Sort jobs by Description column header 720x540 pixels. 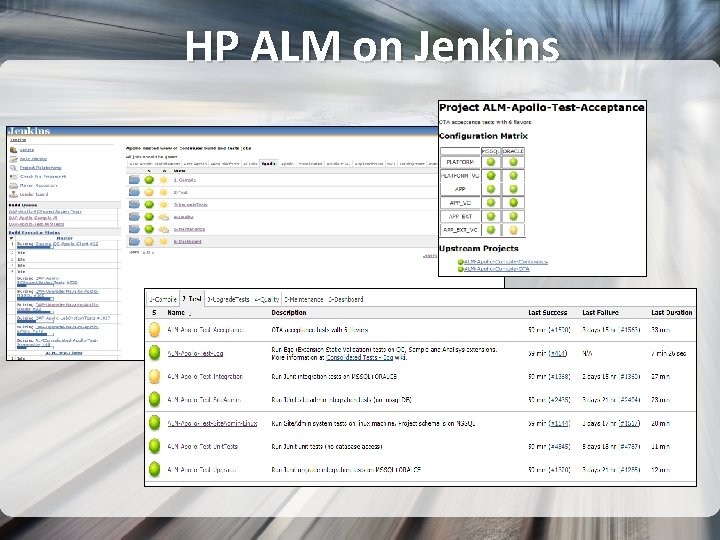coord(288,313)
